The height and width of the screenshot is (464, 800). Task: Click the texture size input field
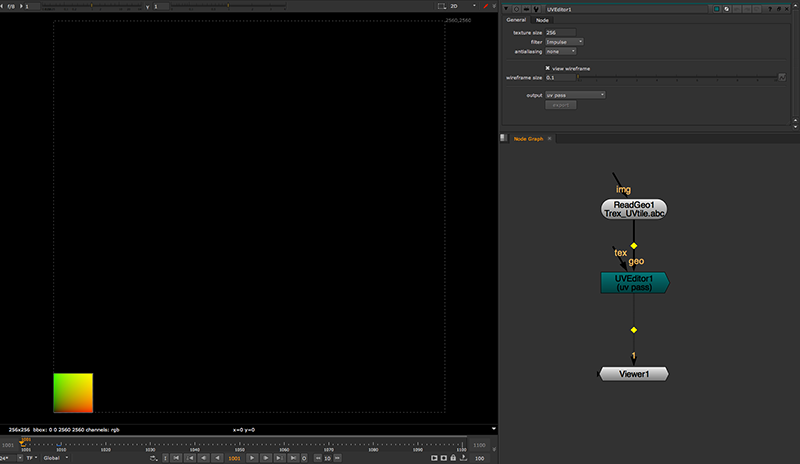pyautogui.click(x=560, y=33)
